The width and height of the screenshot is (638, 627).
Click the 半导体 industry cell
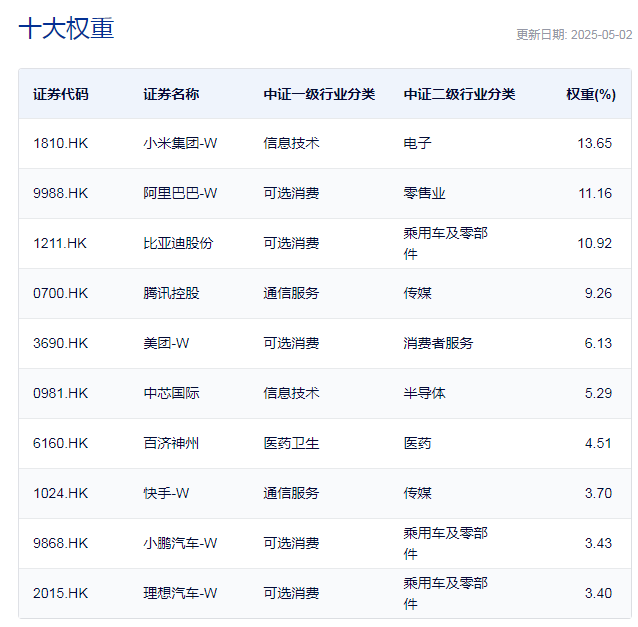[x=424, y=393]
